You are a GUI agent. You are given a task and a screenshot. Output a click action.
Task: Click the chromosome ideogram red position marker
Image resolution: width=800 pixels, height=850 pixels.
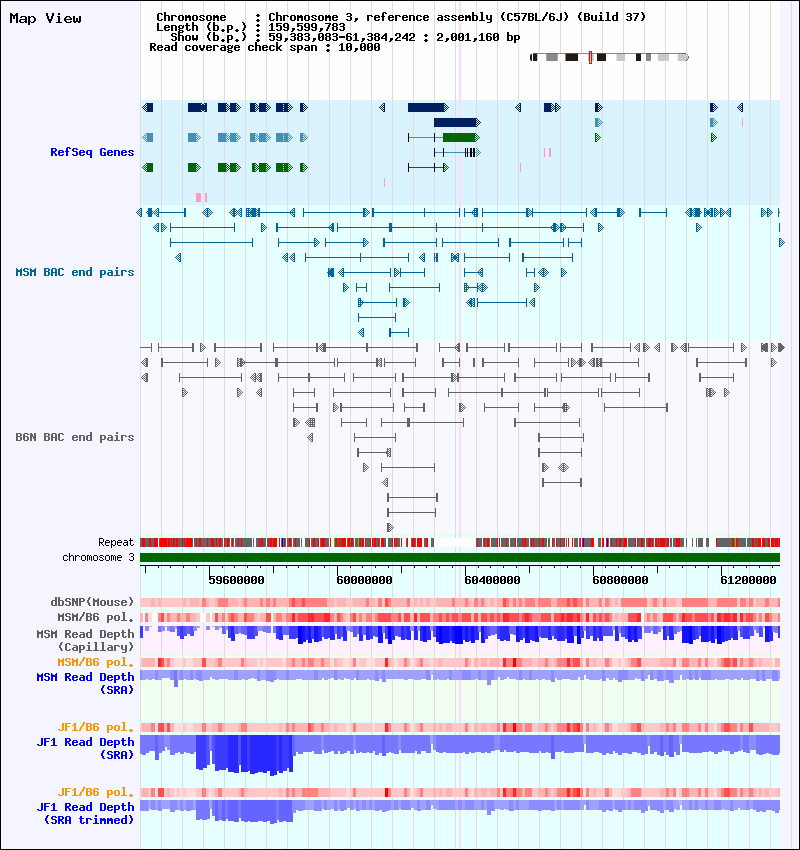click(x=590, y=57)
